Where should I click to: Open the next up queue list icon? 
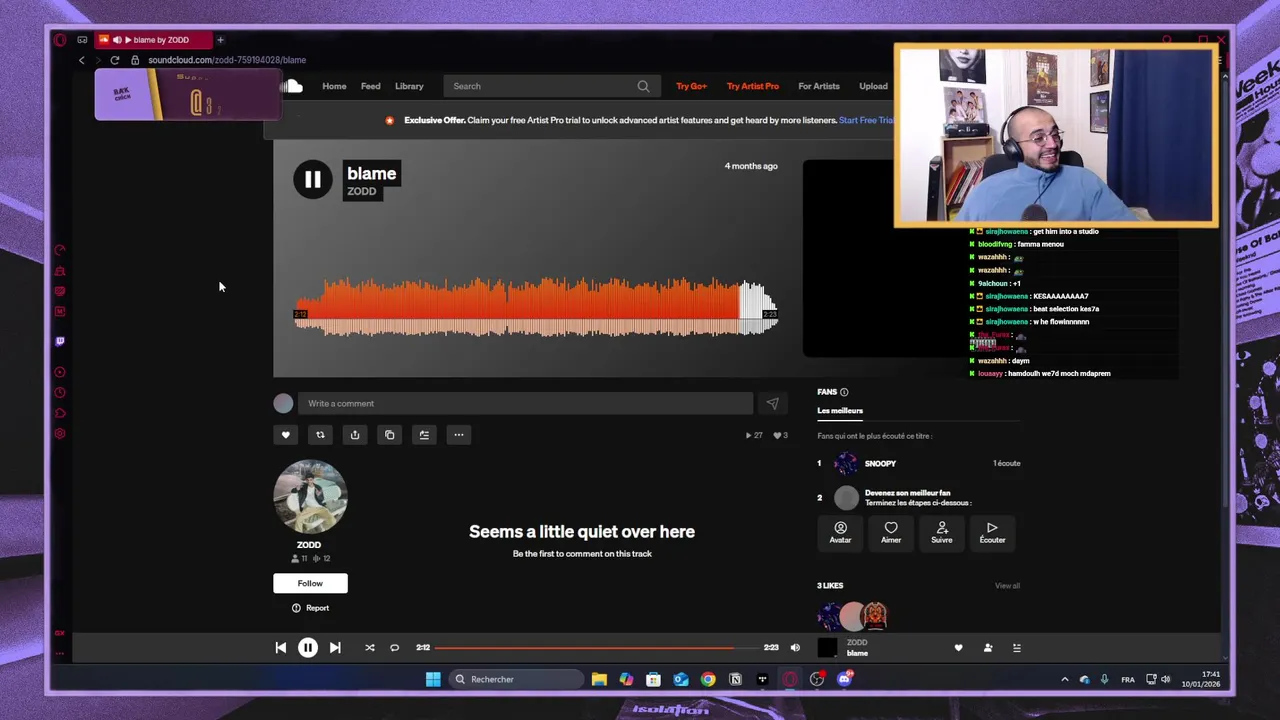(x=1017, y=648)
